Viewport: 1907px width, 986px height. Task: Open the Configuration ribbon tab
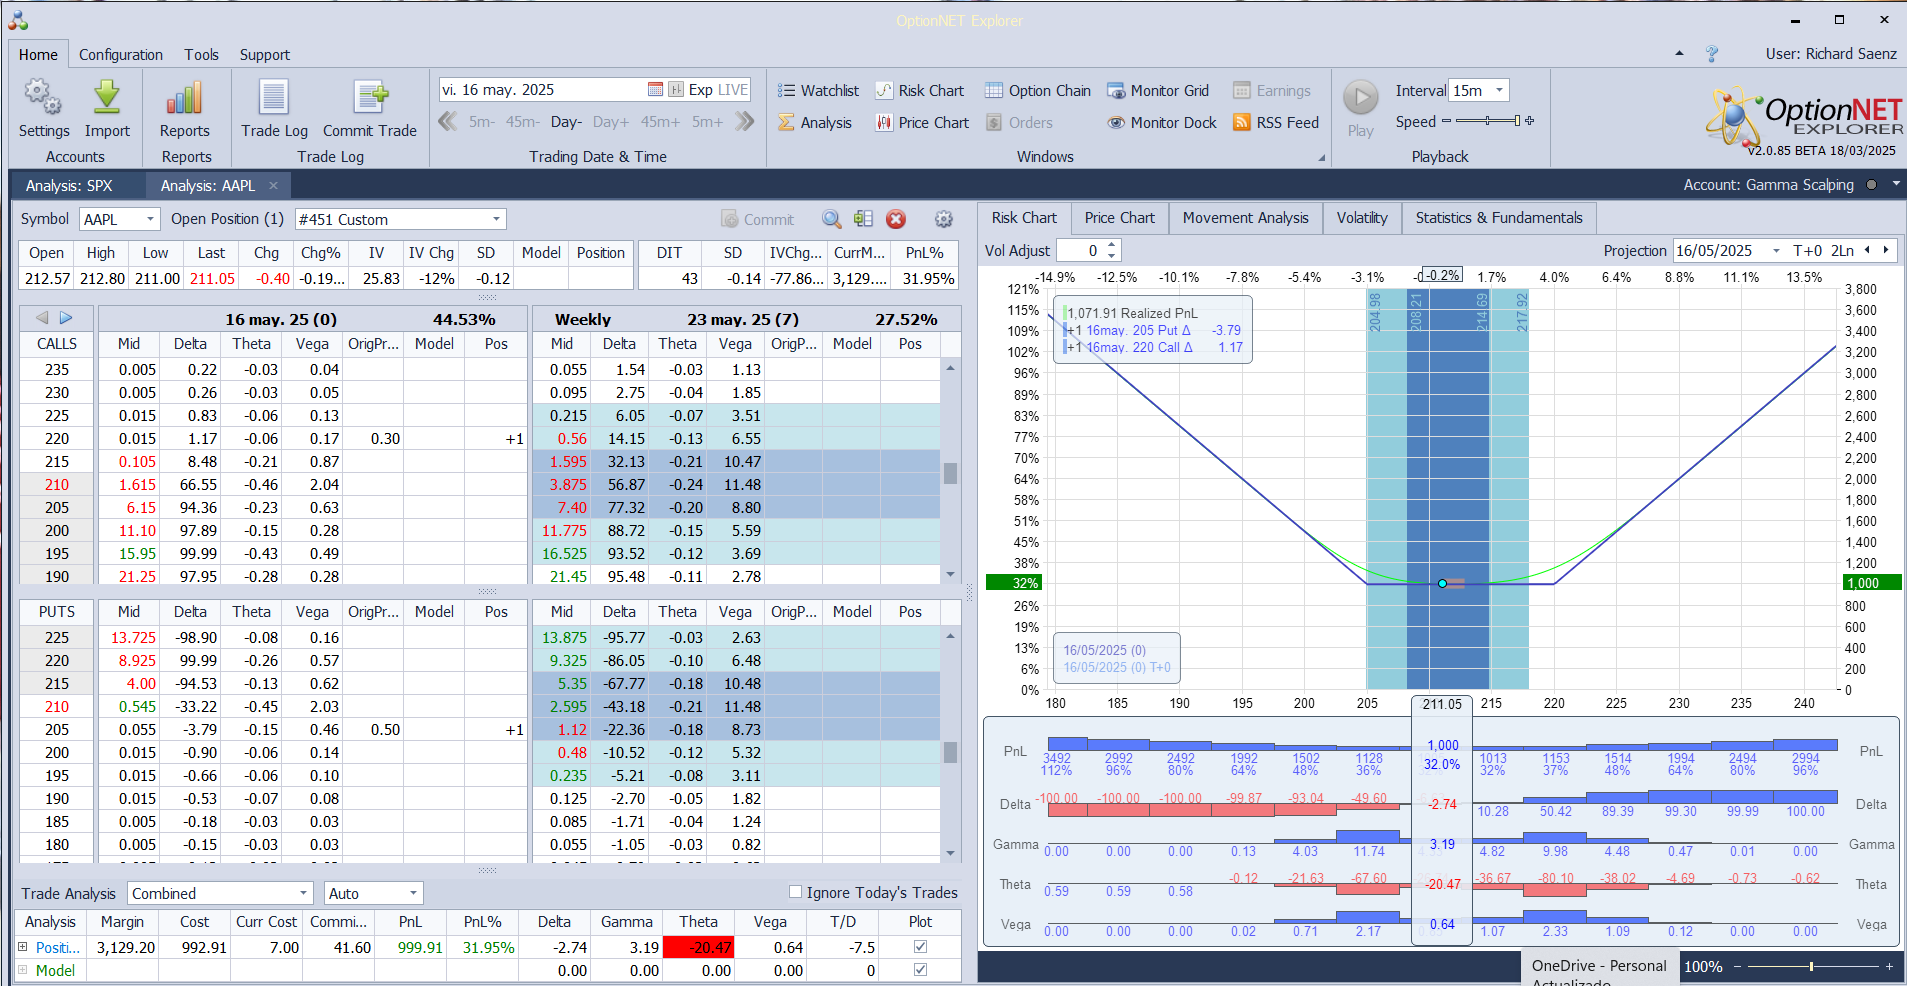121,55
